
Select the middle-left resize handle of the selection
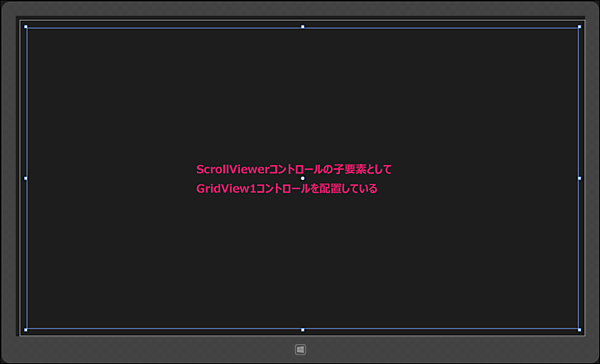point(26,178)
